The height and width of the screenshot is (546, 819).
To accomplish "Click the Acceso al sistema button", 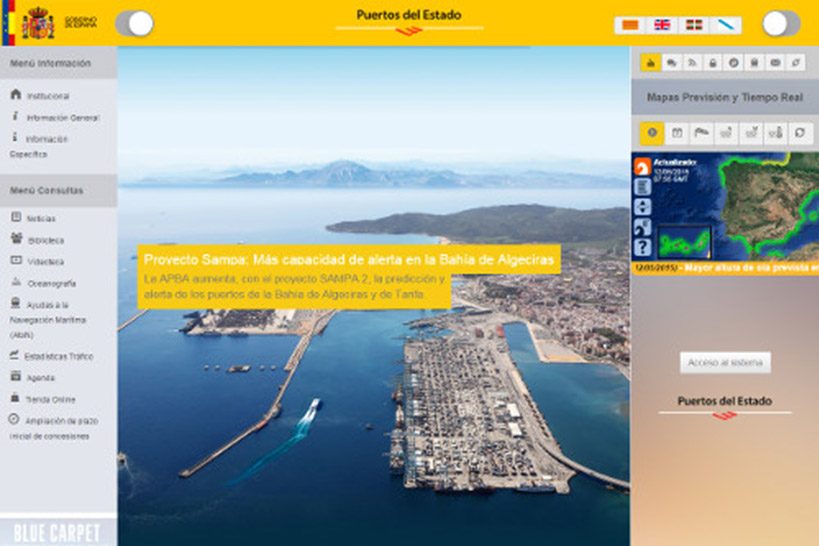I will click(725, 362).
